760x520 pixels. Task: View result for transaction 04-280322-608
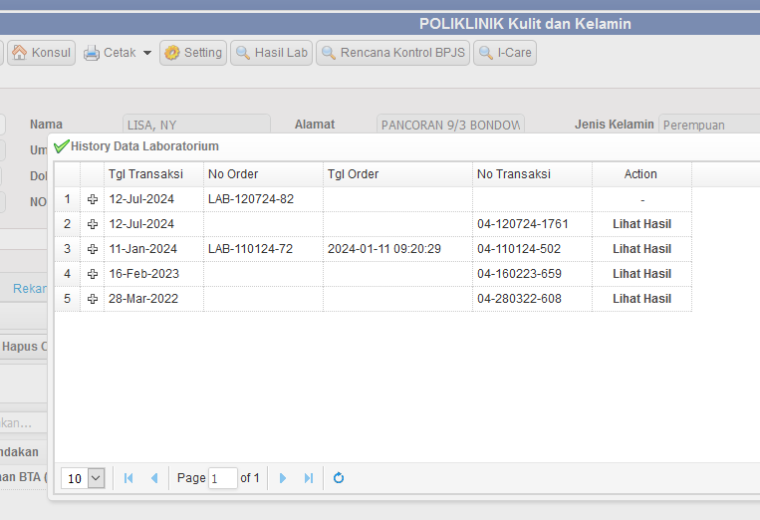pos(642,299)
